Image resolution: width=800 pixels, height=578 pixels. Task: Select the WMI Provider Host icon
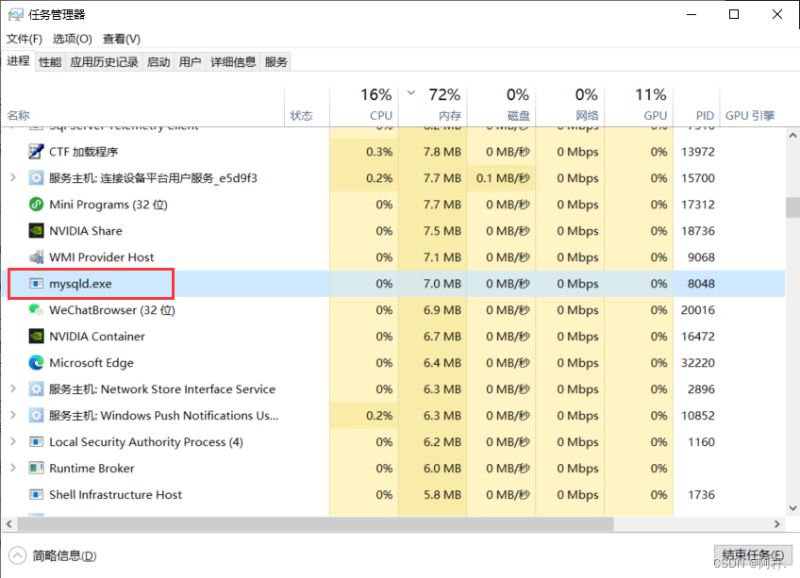click(x=35, y=257)
